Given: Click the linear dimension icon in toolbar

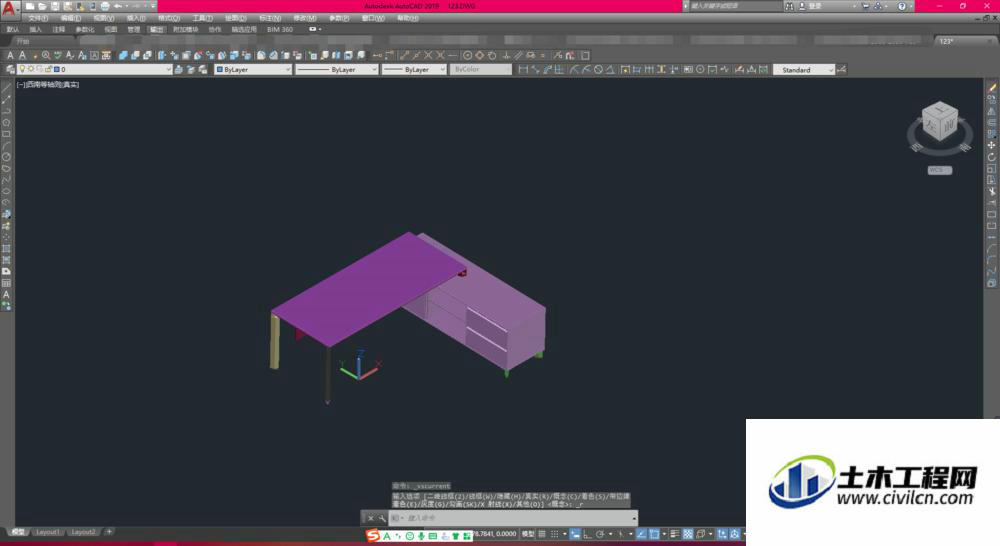Looking at the screenshot, I should 524,70.
